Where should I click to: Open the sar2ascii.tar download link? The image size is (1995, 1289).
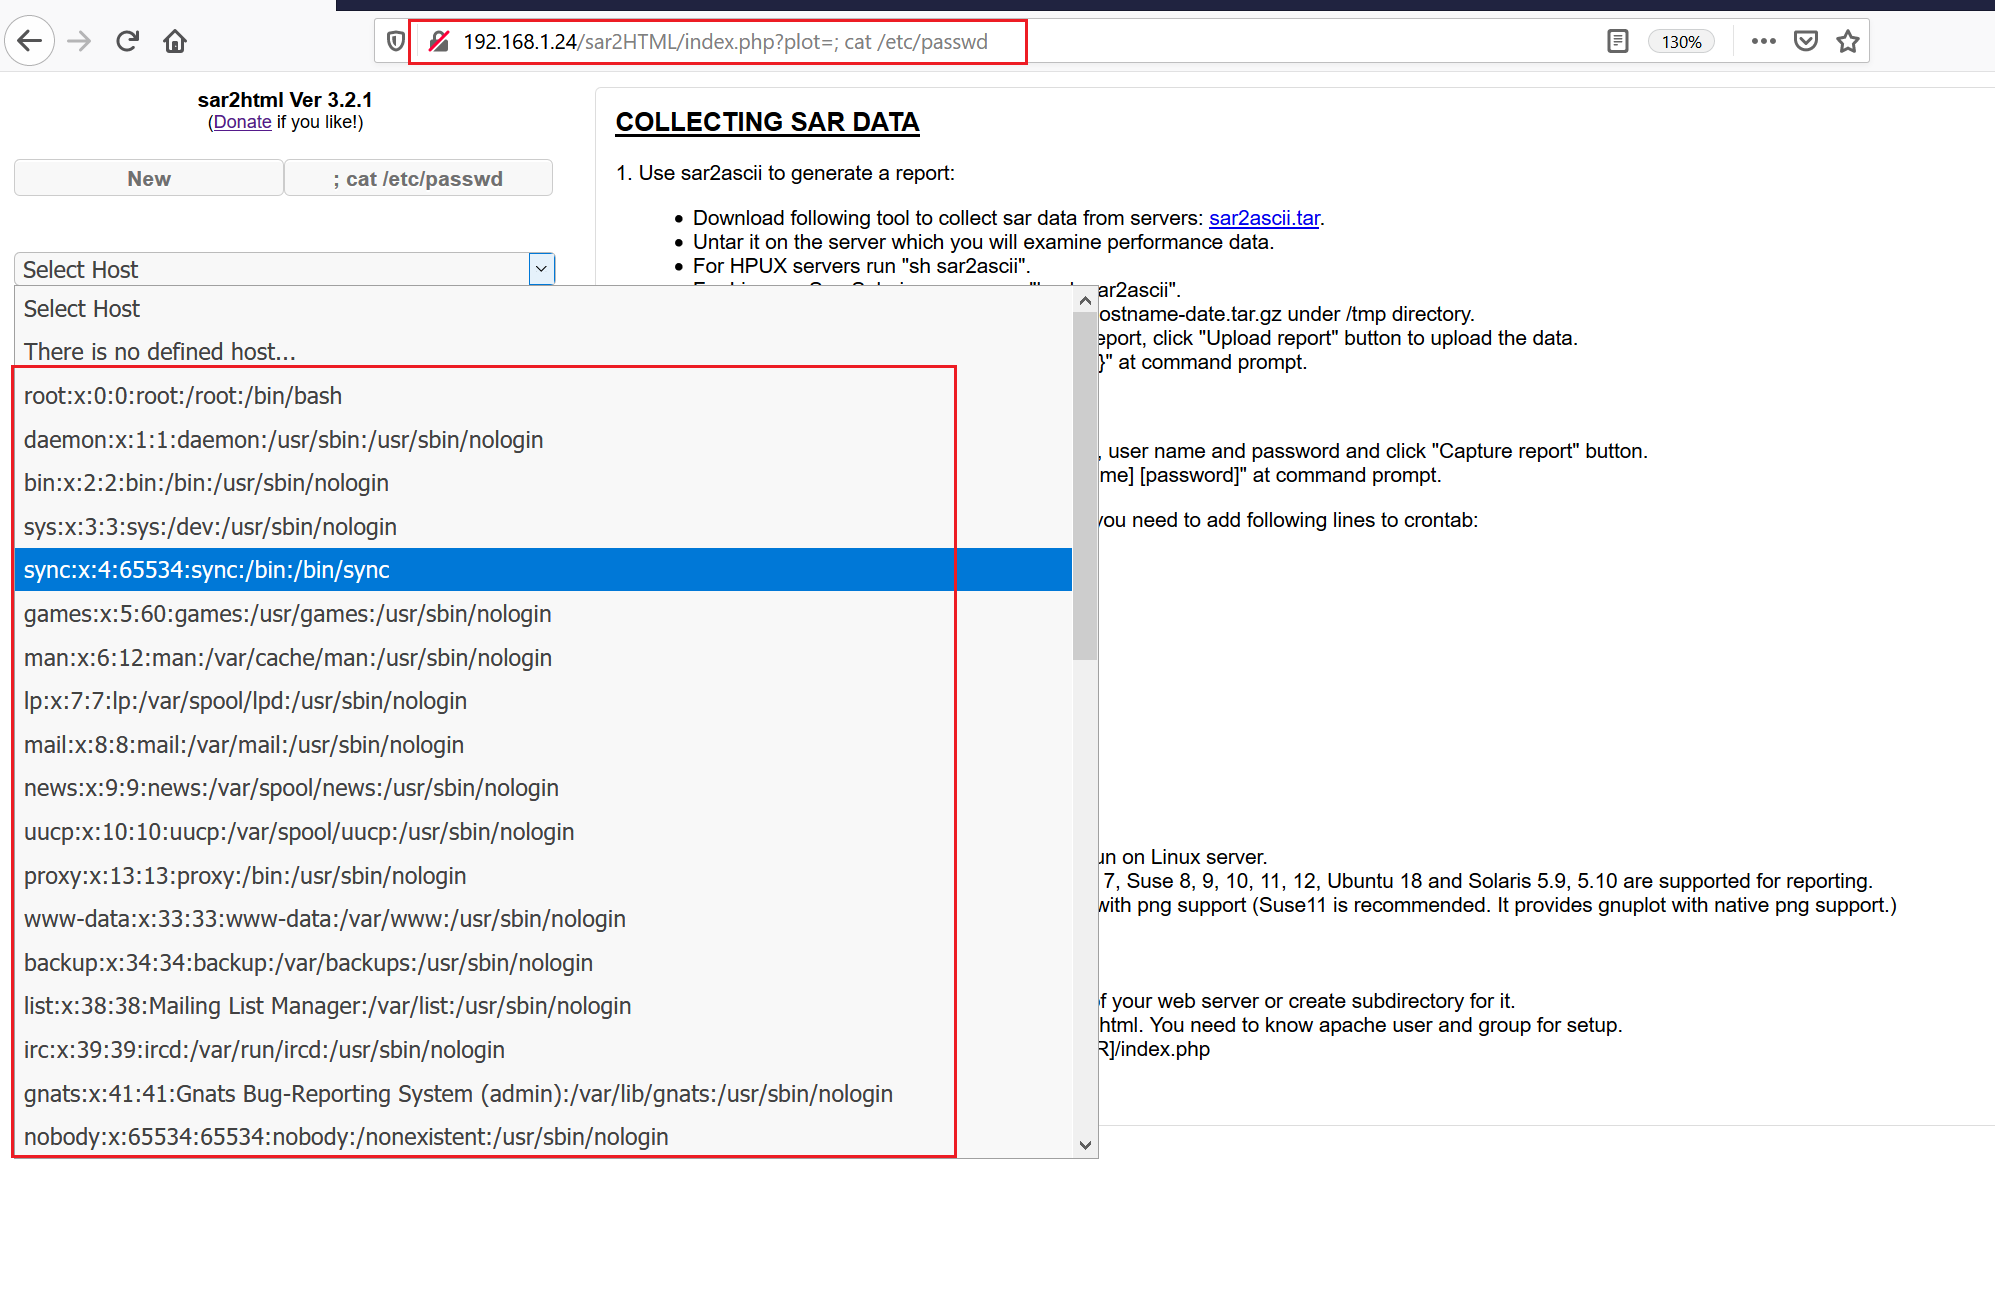click(1264, 218)
